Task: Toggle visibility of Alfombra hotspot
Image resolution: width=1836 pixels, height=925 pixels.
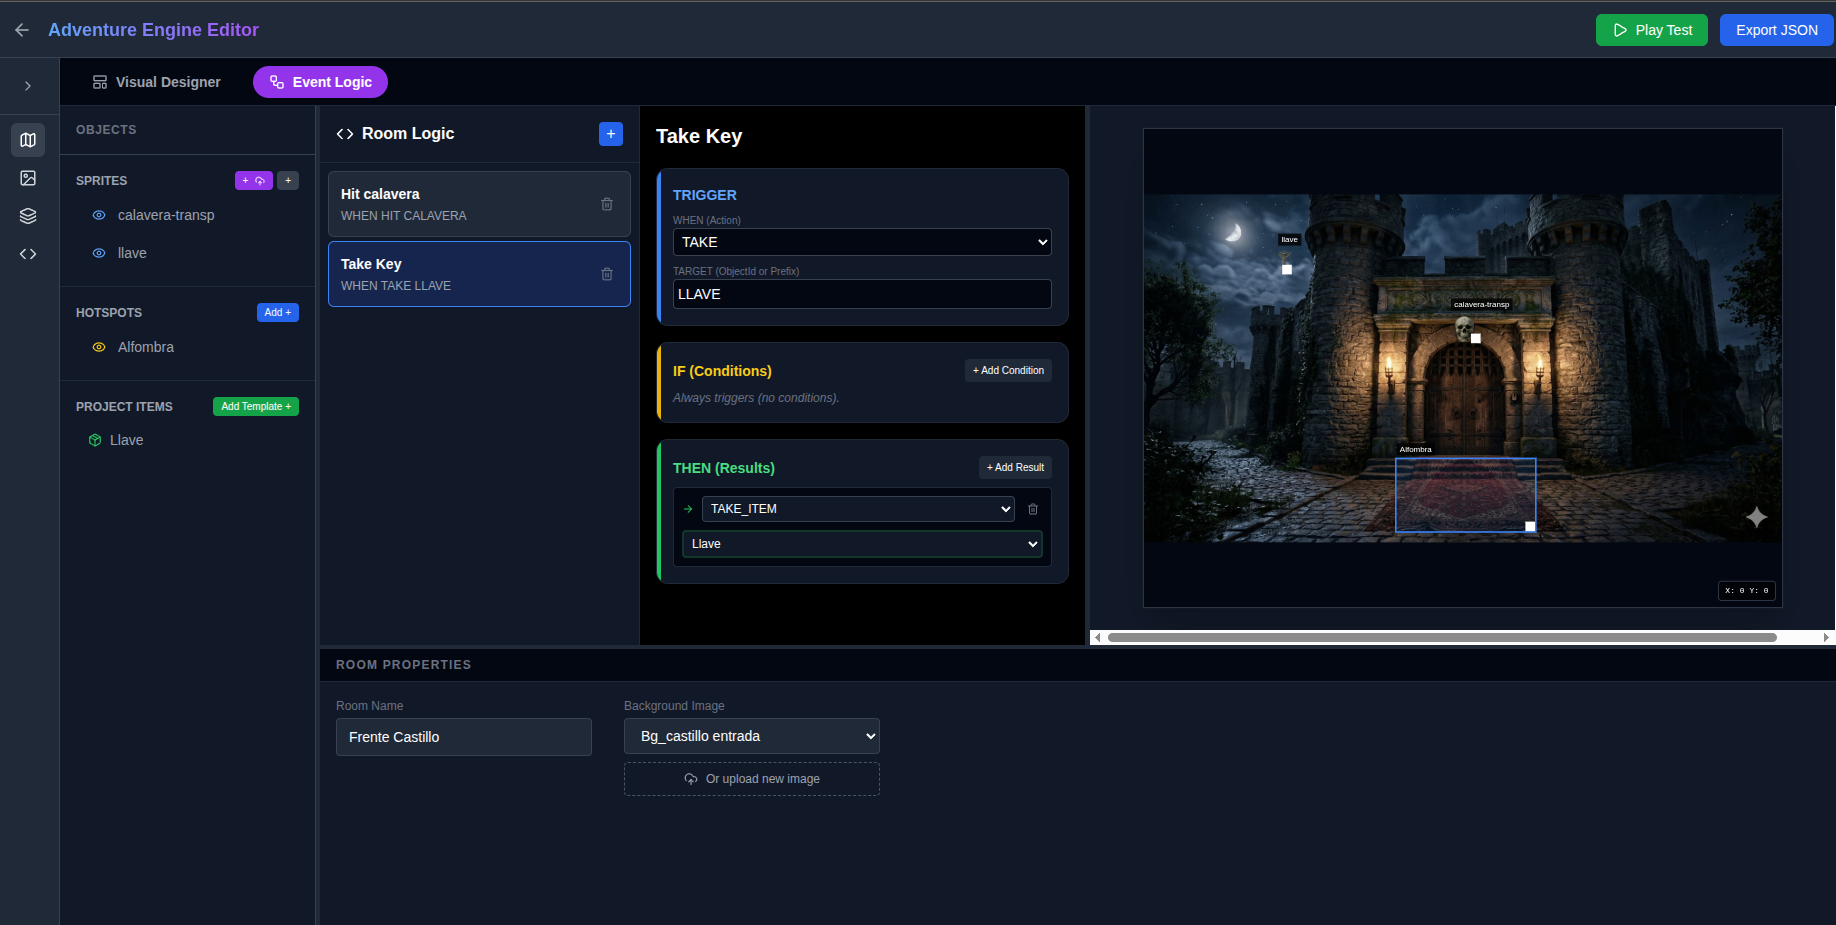Action: coord(99,347)
